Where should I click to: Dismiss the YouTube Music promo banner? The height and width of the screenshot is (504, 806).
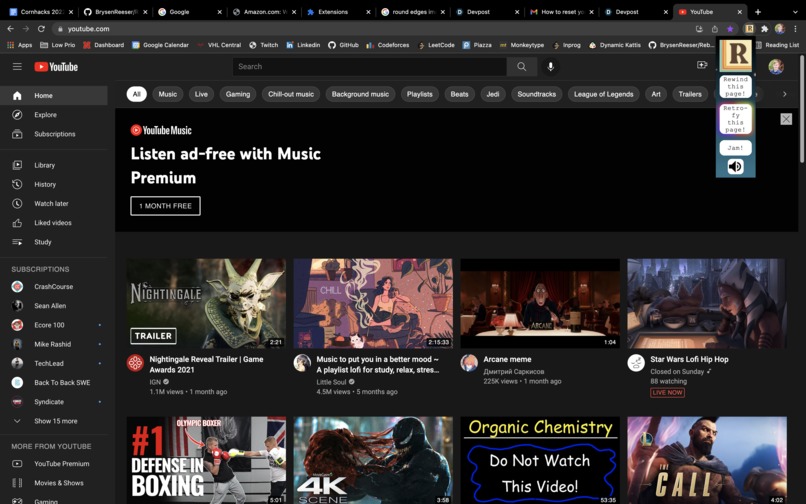(786, 119)
